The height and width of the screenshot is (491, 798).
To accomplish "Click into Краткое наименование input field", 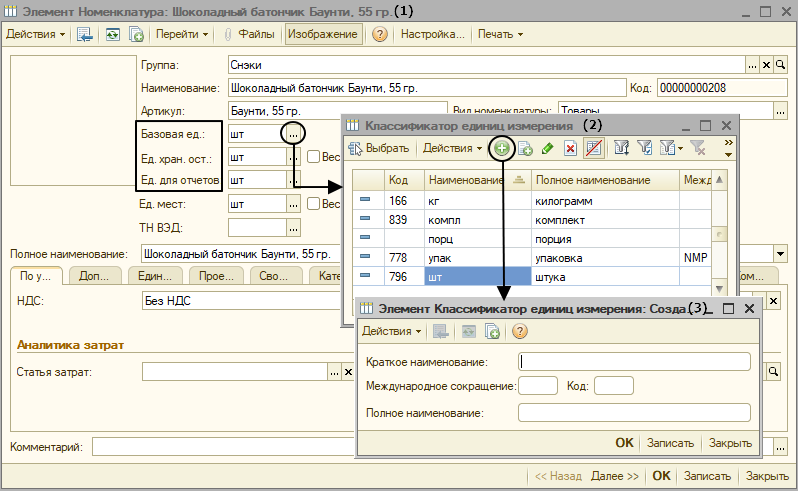I will tap(634, 362).
